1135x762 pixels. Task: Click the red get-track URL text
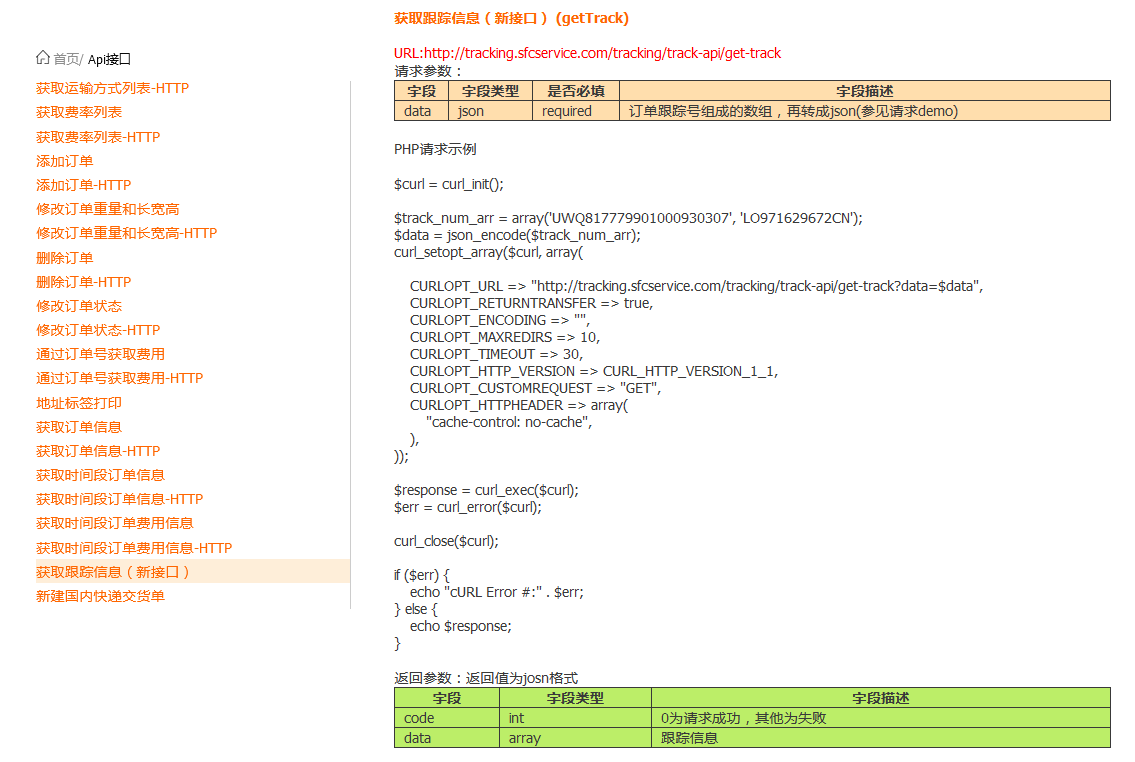pos(587,53)
